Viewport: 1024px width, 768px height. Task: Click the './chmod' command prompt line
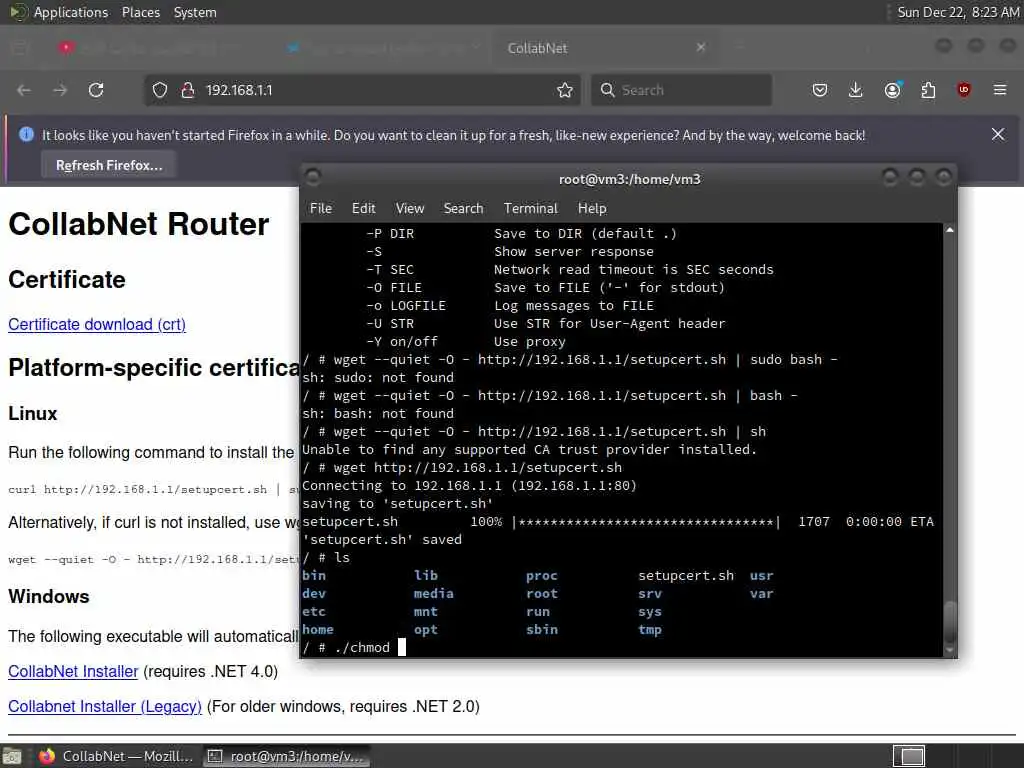point(354,648)
